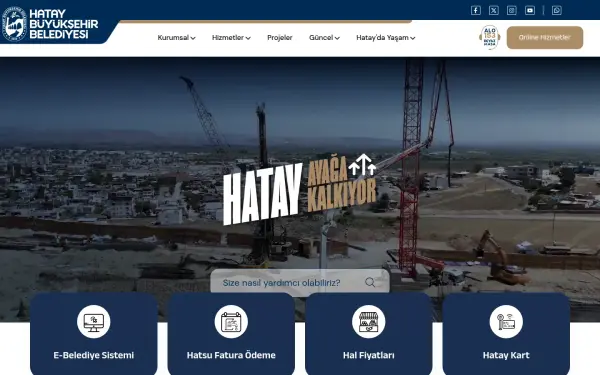Click the Hatay Büyükşehir Belediyesi logo
Image resolution: width=600 pixels, height=375 pixels.
tap(50, 24)
